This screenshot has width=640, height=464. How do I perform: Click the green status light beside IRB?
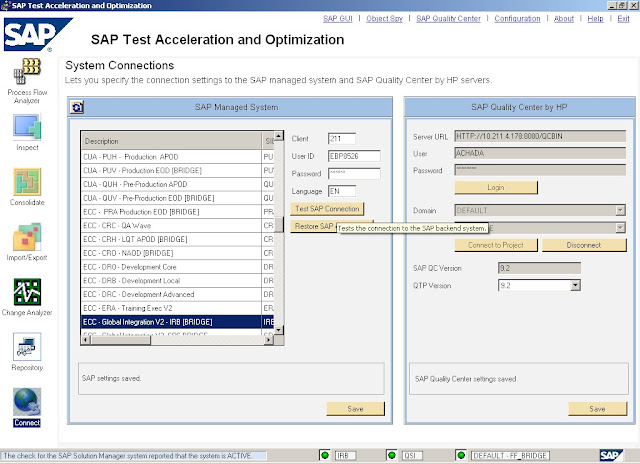325,455
